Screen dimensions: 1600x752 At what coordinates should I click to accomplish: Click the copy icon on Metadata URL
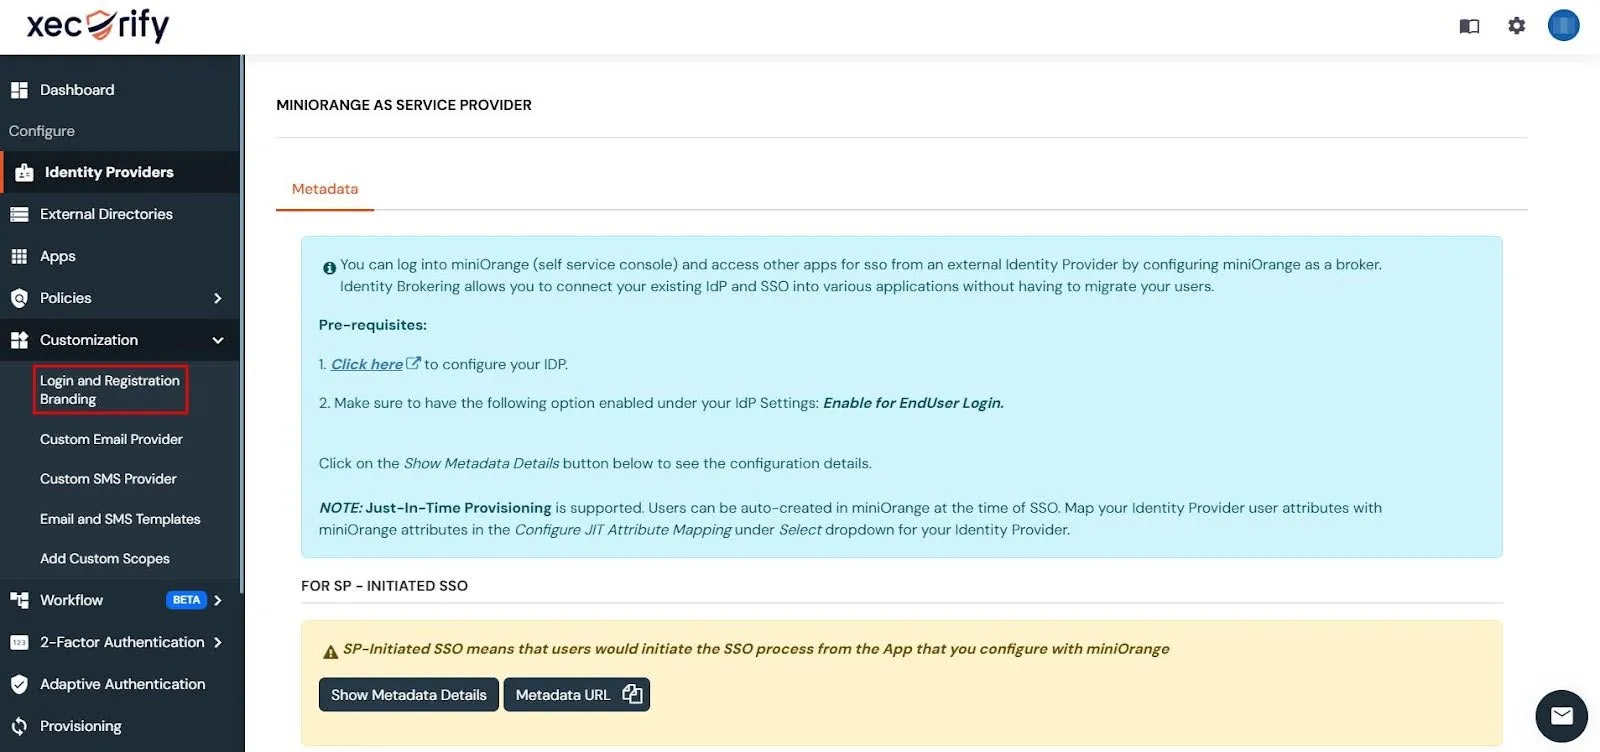(632, 694)
